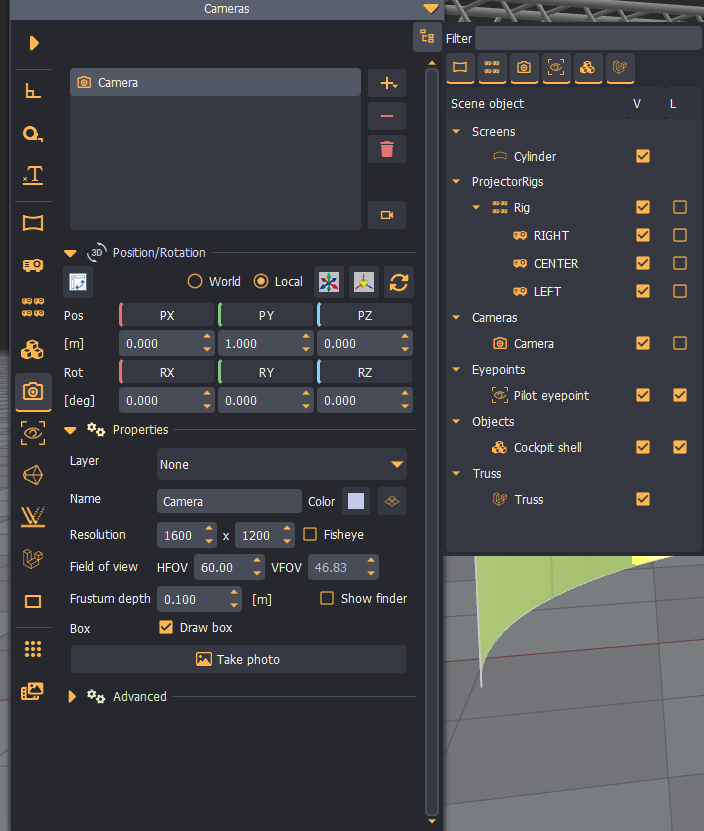The width and height of the screenshot is (704, 831).
Task: Filter scene objects by objects cubes icon
Action: coord(588,68)
